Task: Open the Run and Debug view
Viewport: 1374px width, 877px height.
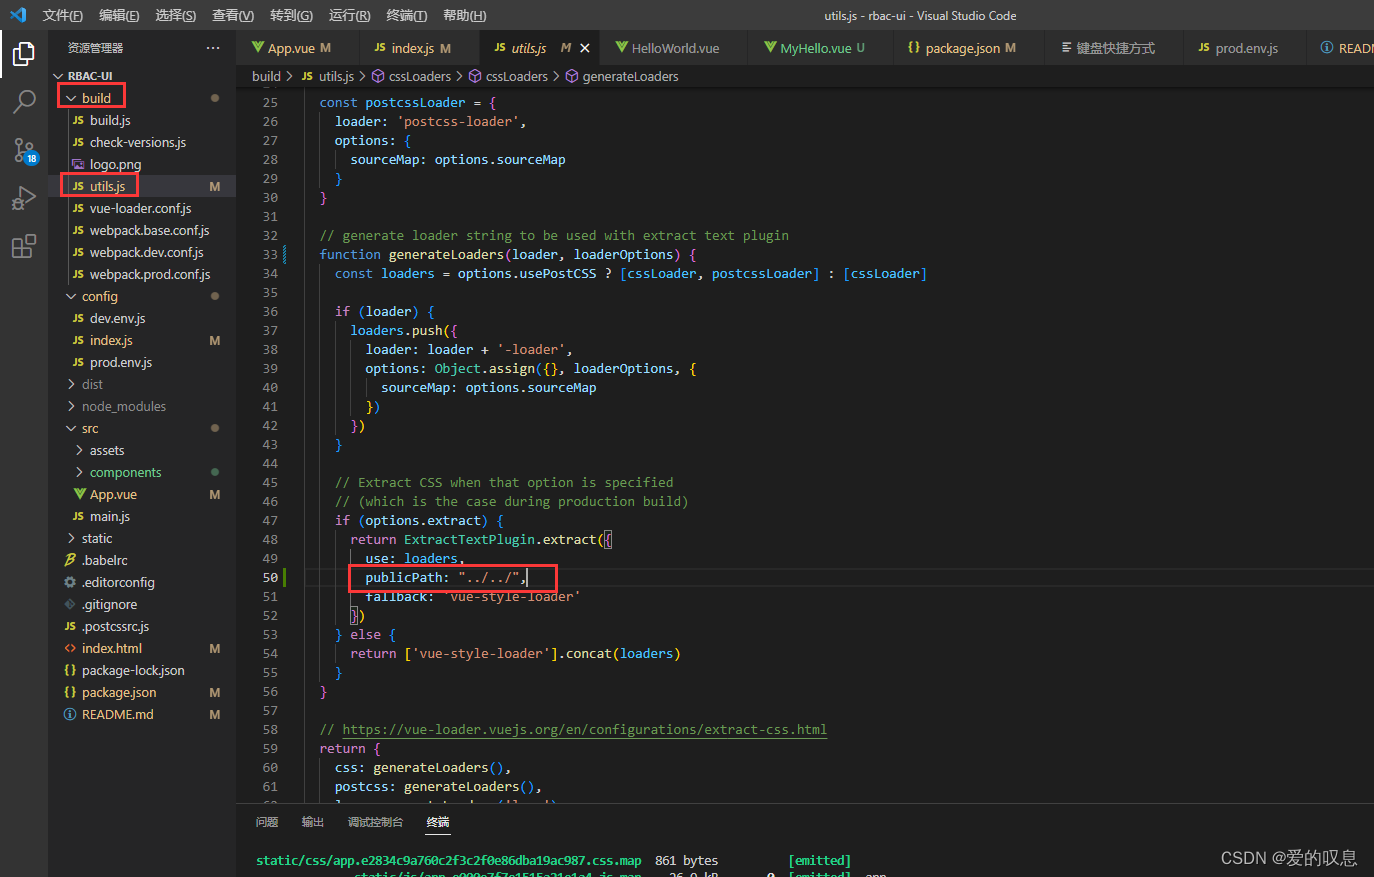Action: point(24,198)
